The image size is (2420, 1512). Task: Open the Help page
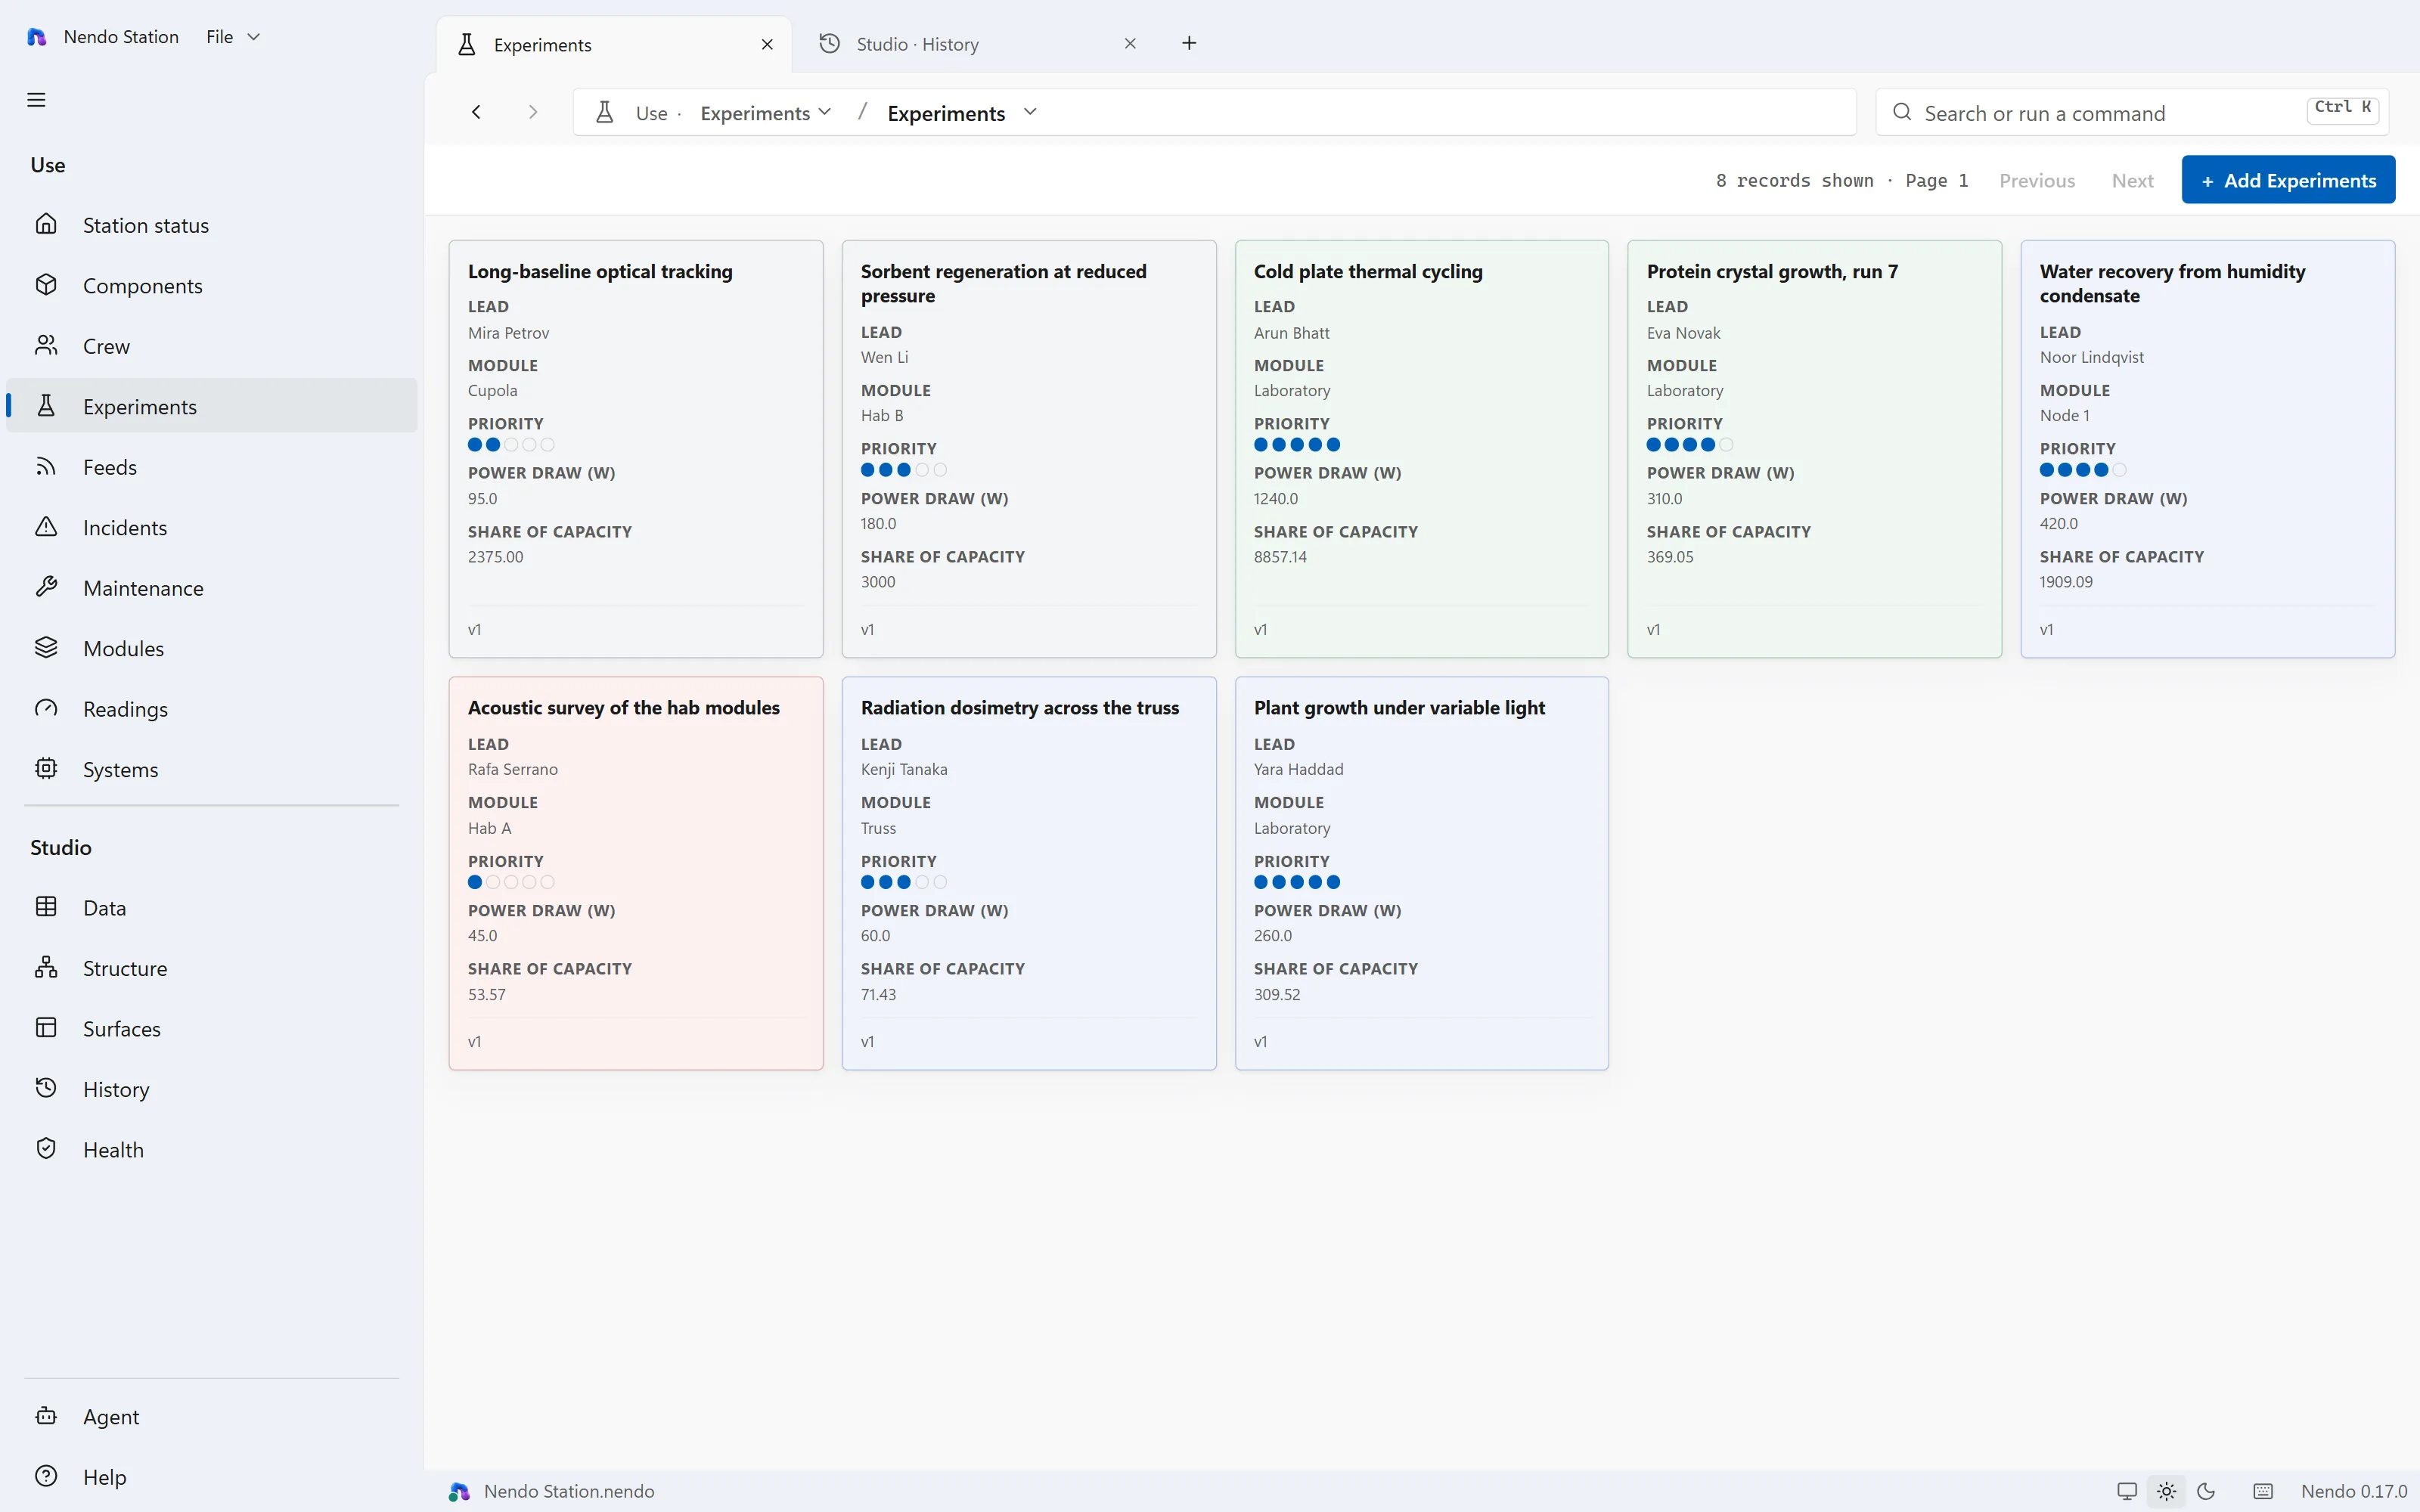coord(211,1477)
